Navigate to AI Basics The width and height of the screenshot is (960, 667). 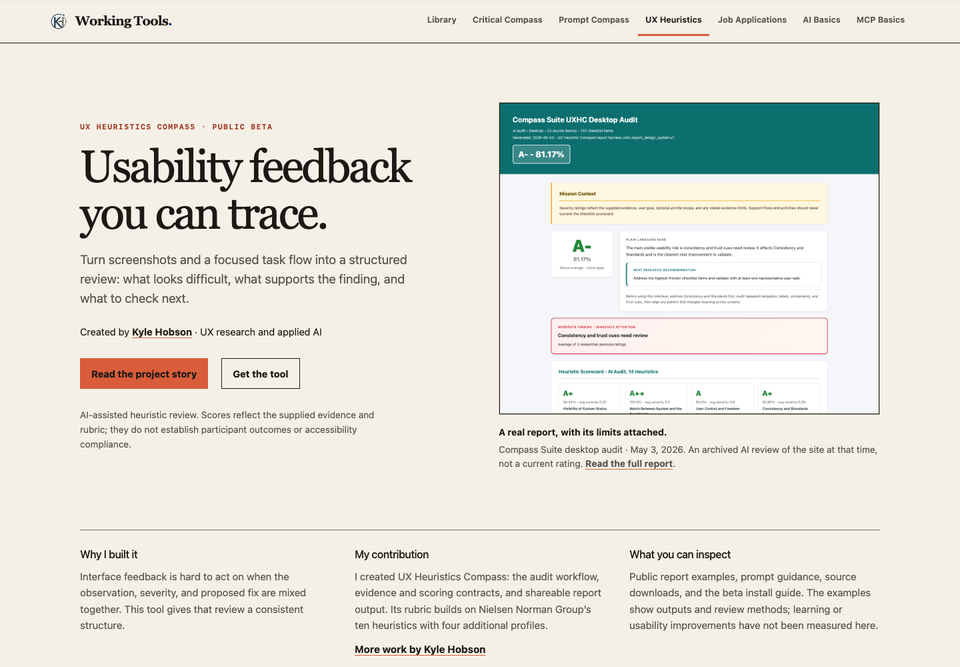tap(821, 20)
